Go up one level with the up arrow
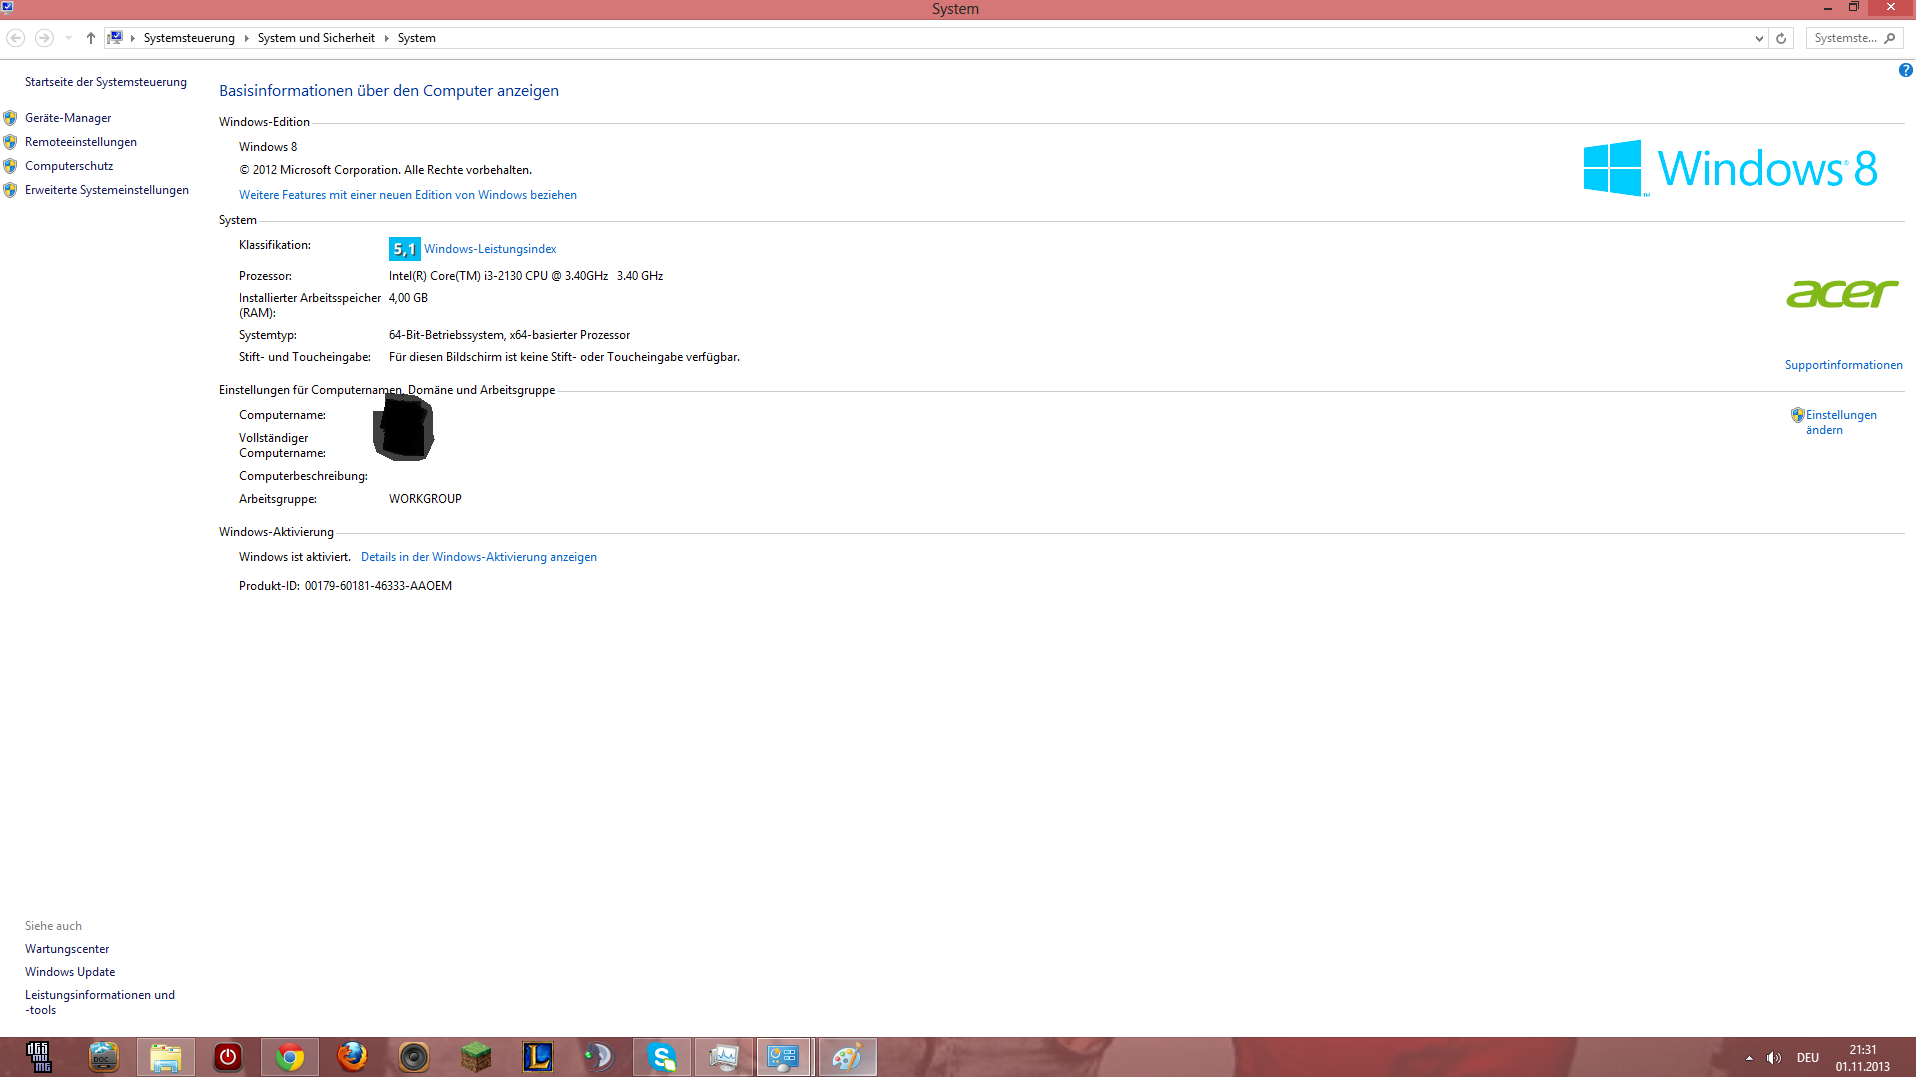Image resolution: width=1920 pixels, height=1080 pixels. coord(91,38)
